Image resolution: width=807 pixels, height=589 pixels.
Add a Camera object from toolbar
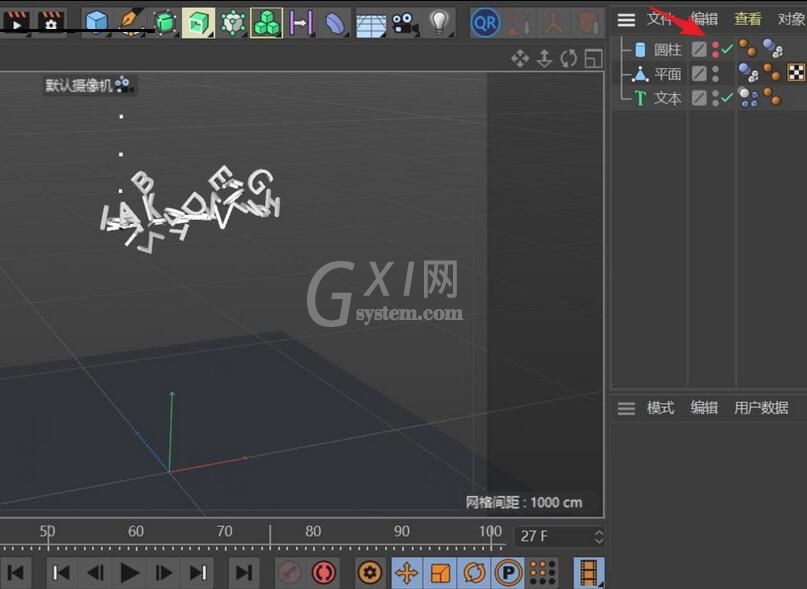[405, 24]
